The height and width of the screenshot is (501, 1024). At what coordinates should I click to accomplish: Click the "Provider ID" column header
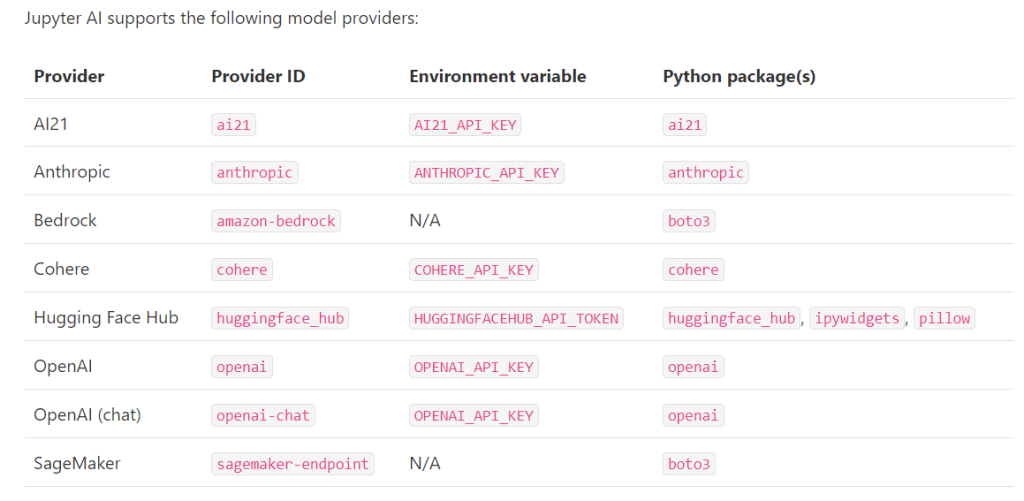[x=258, y=76]
